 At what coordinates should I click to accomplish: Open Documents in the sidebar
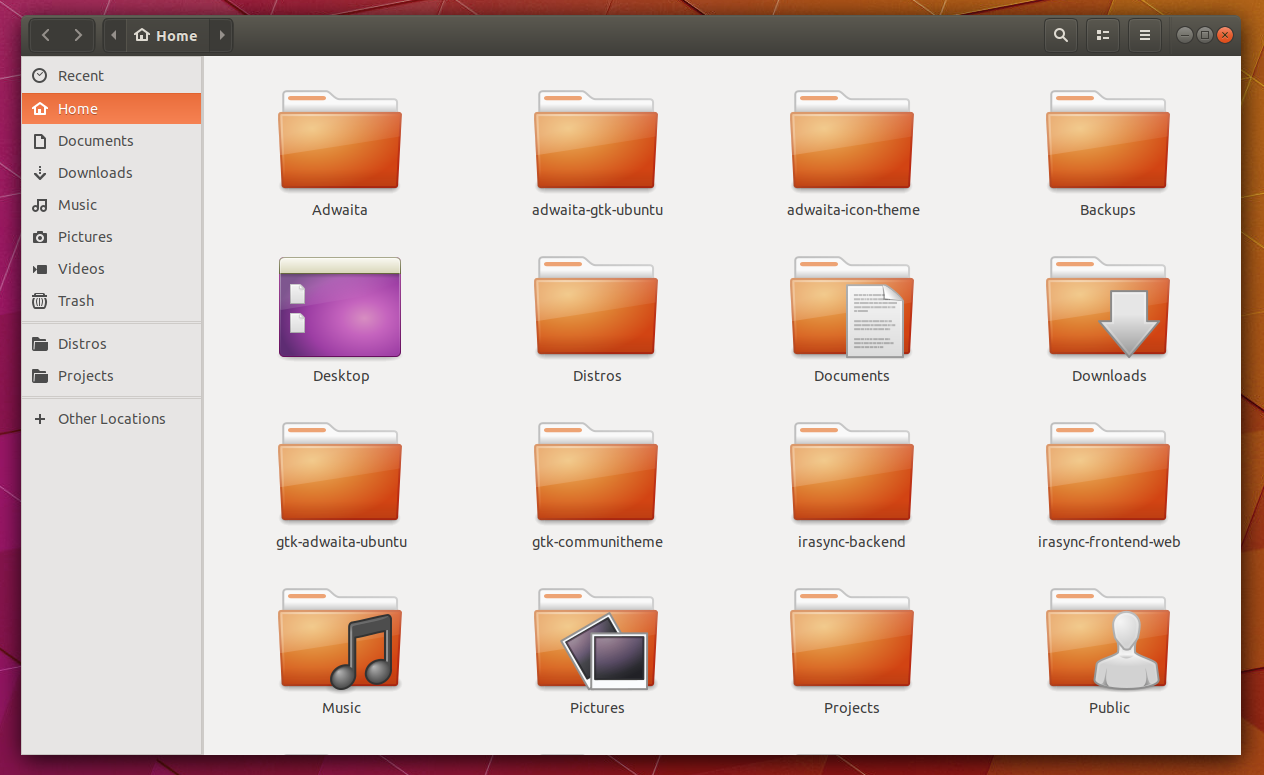(x=111, y=141)
